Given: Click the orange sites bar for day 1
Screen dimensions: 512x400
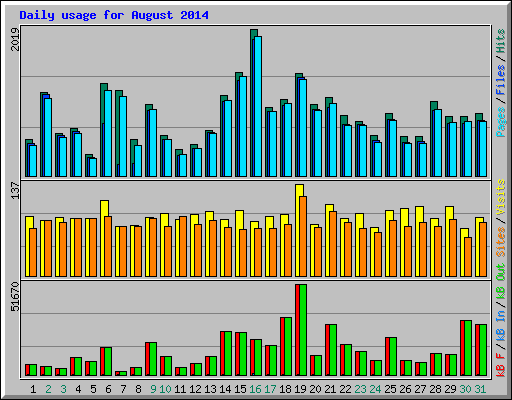Looking at the screenshot, I should 33,252.
